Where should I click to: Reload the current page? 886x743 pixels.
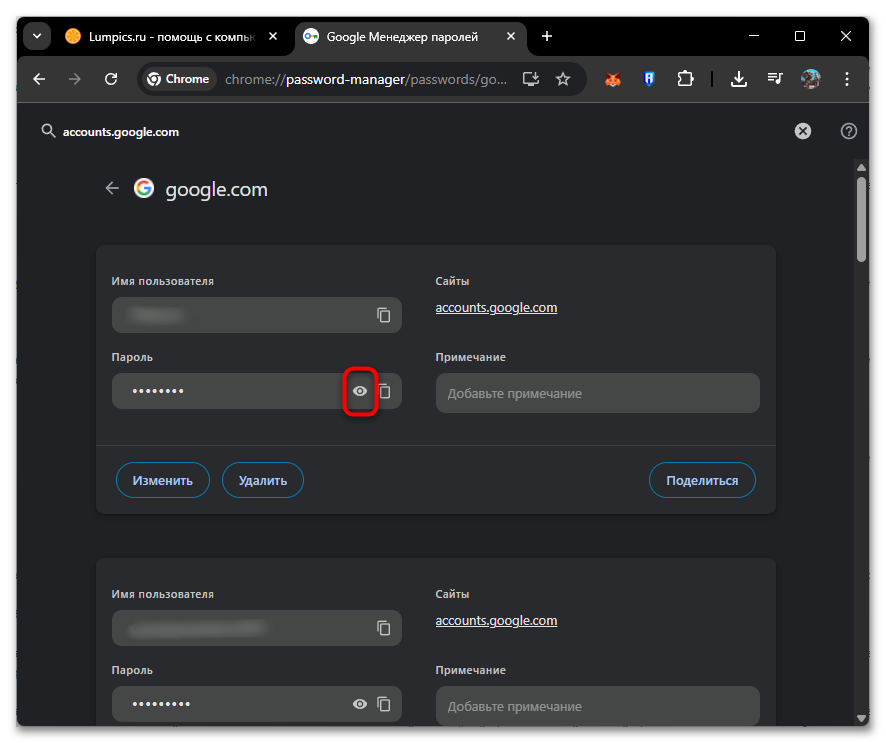tap(111, 79)
